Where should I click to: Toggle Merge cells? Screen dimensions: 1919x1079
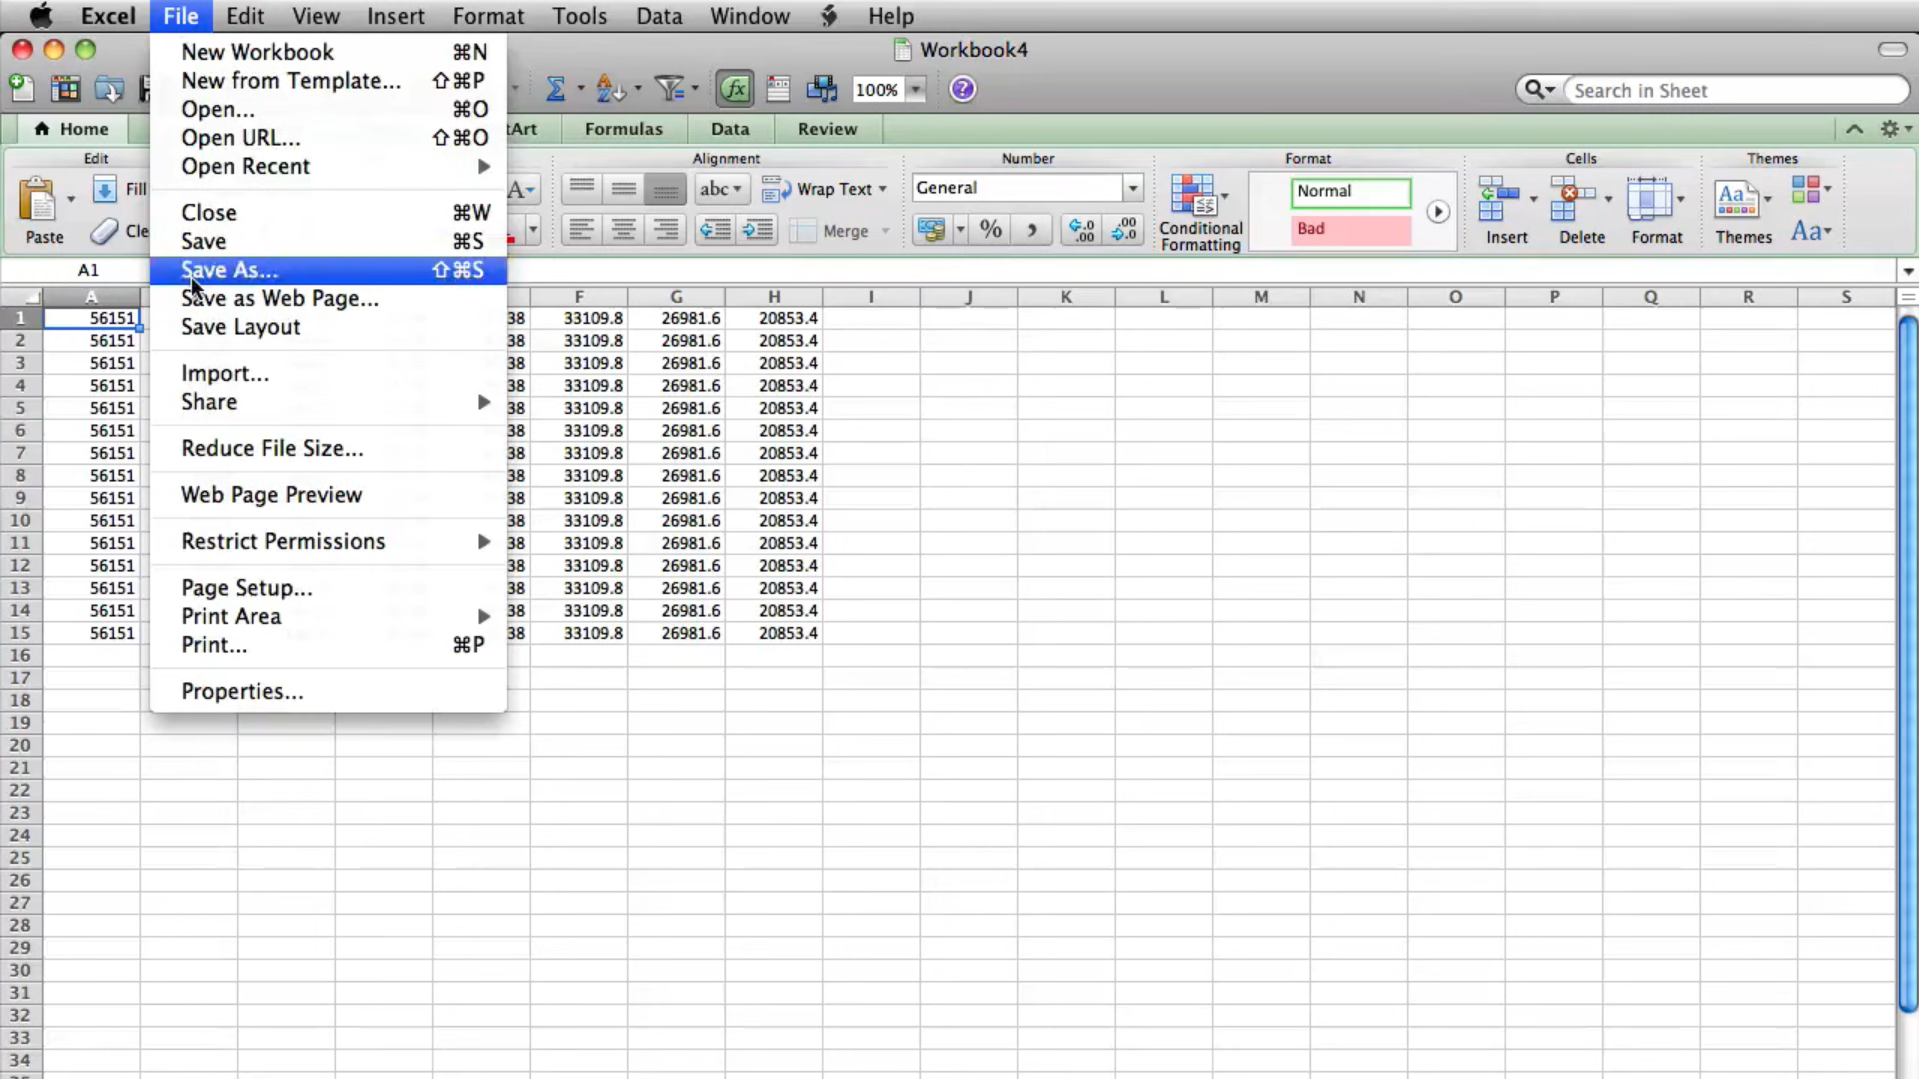tap(840, 231)
